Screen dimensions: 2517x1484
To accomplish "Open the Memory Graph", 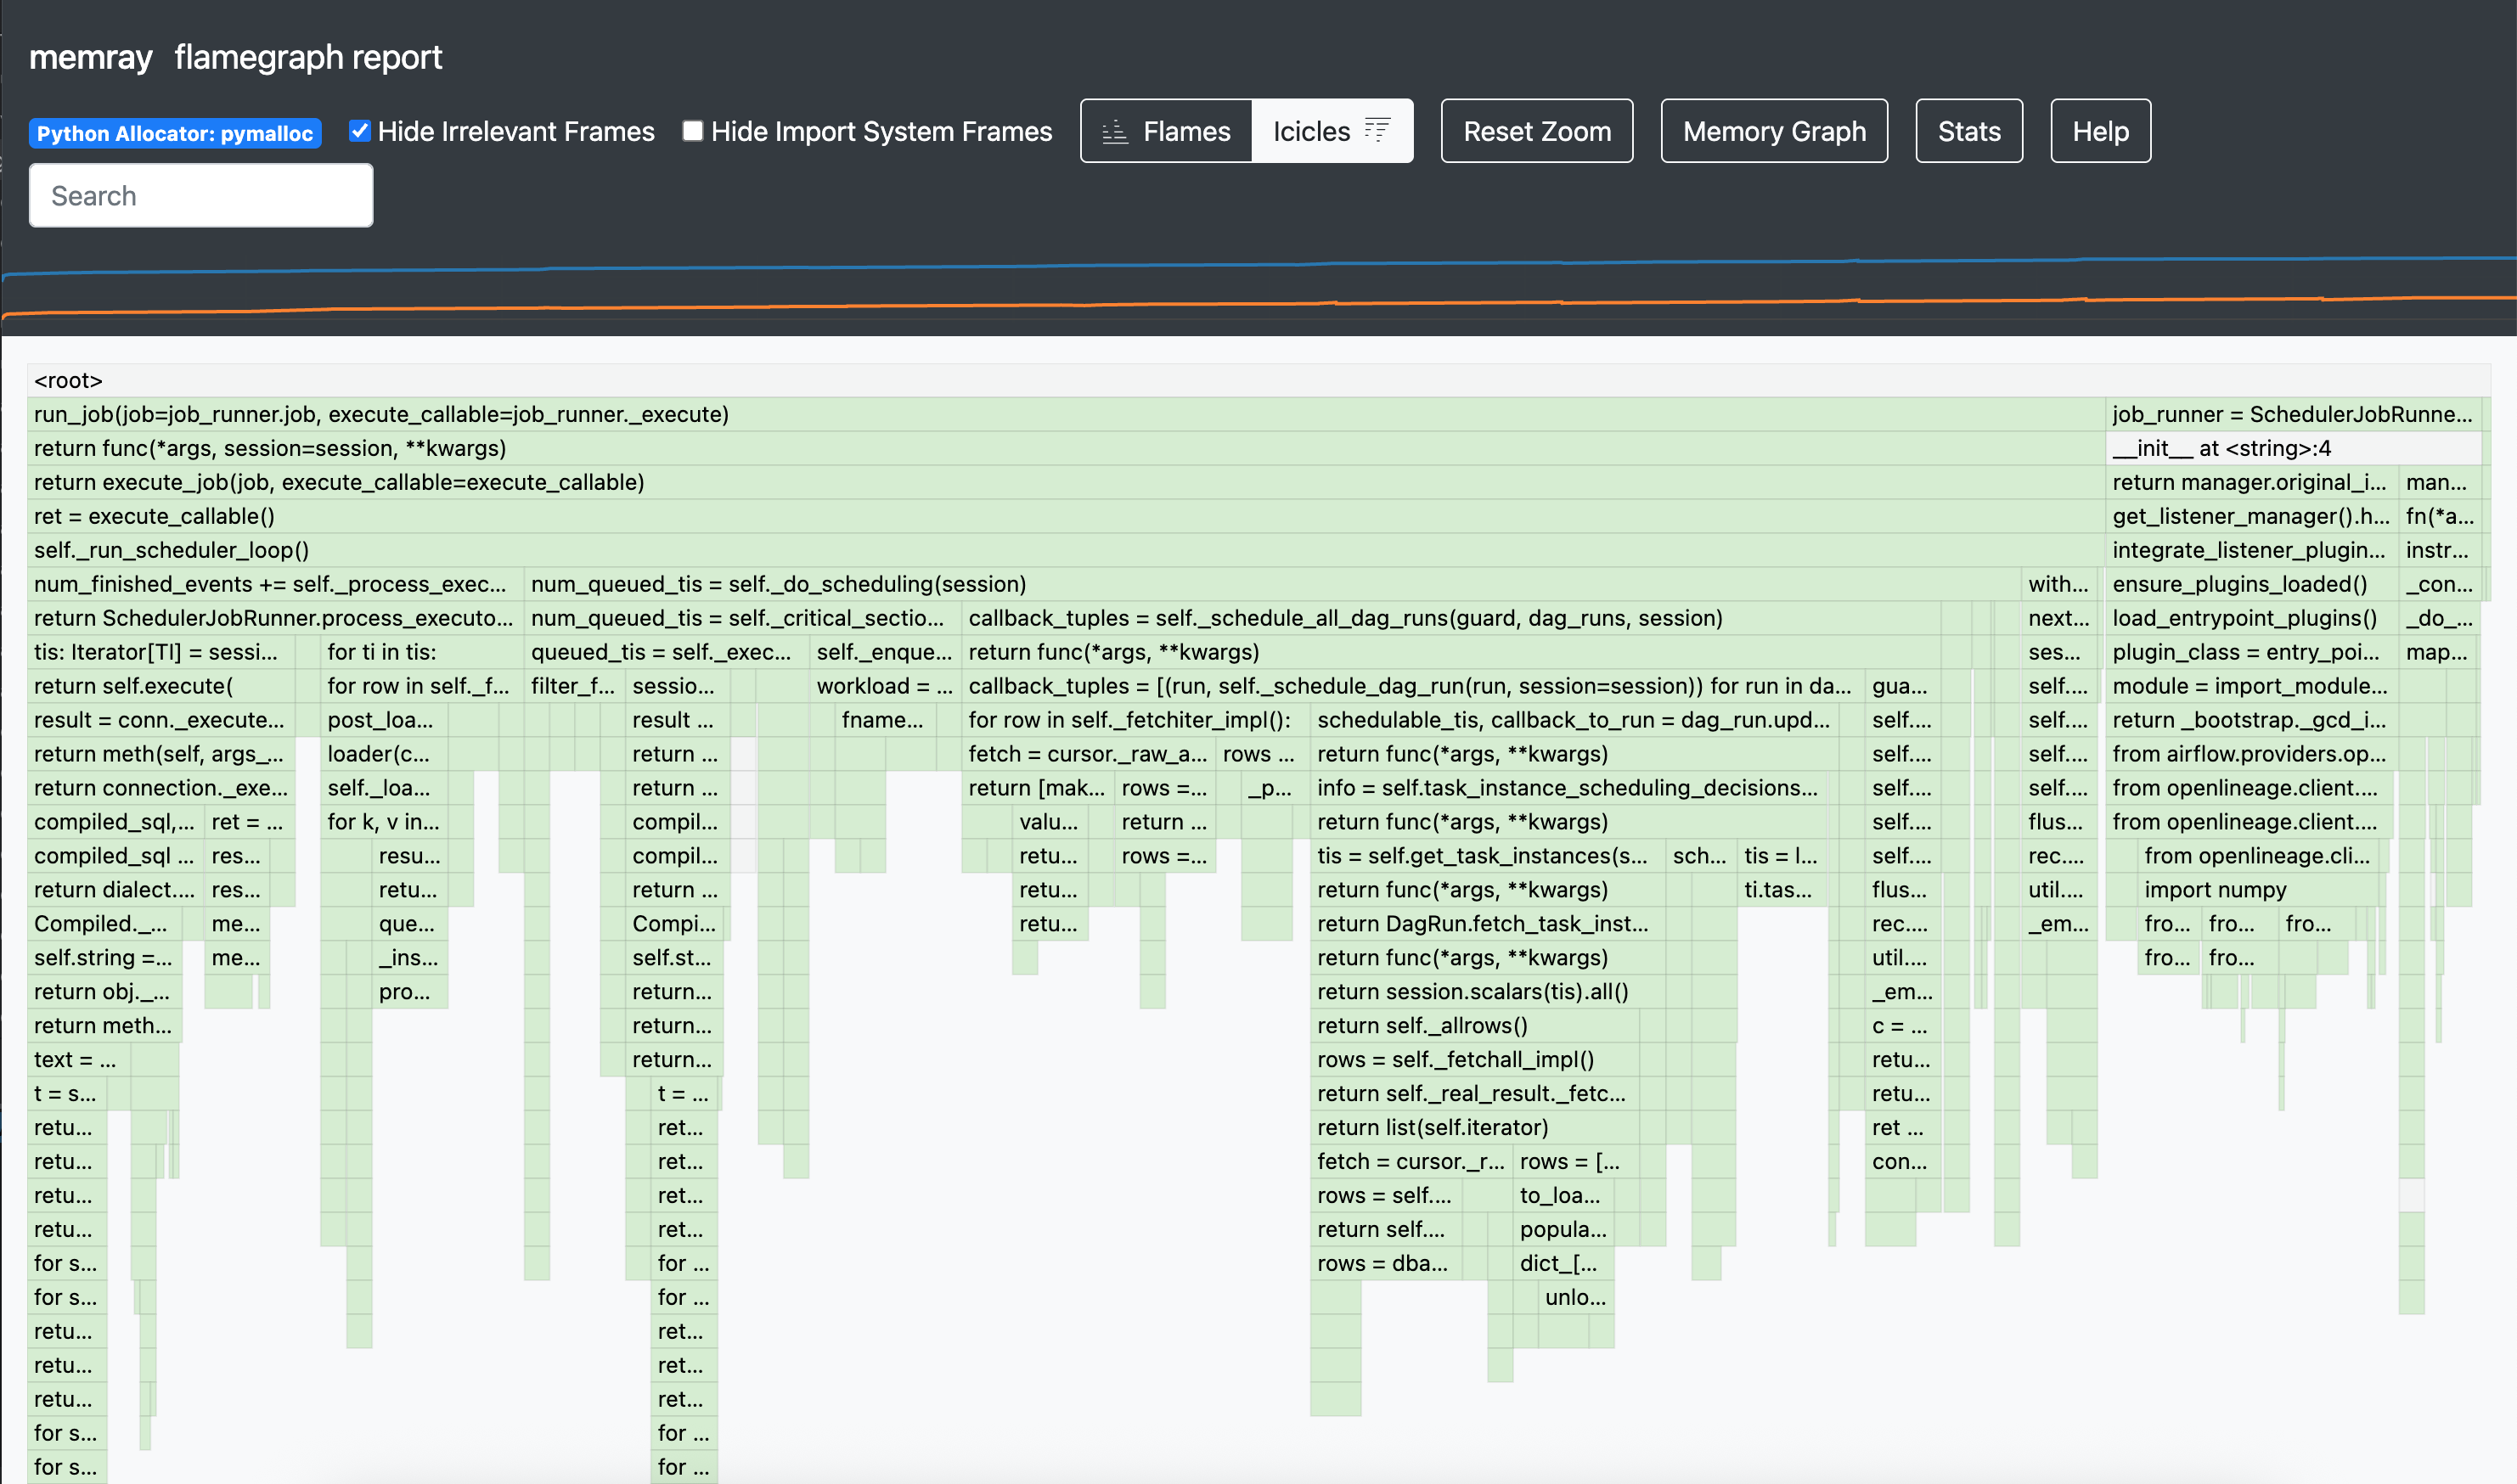I will 1773,130.
